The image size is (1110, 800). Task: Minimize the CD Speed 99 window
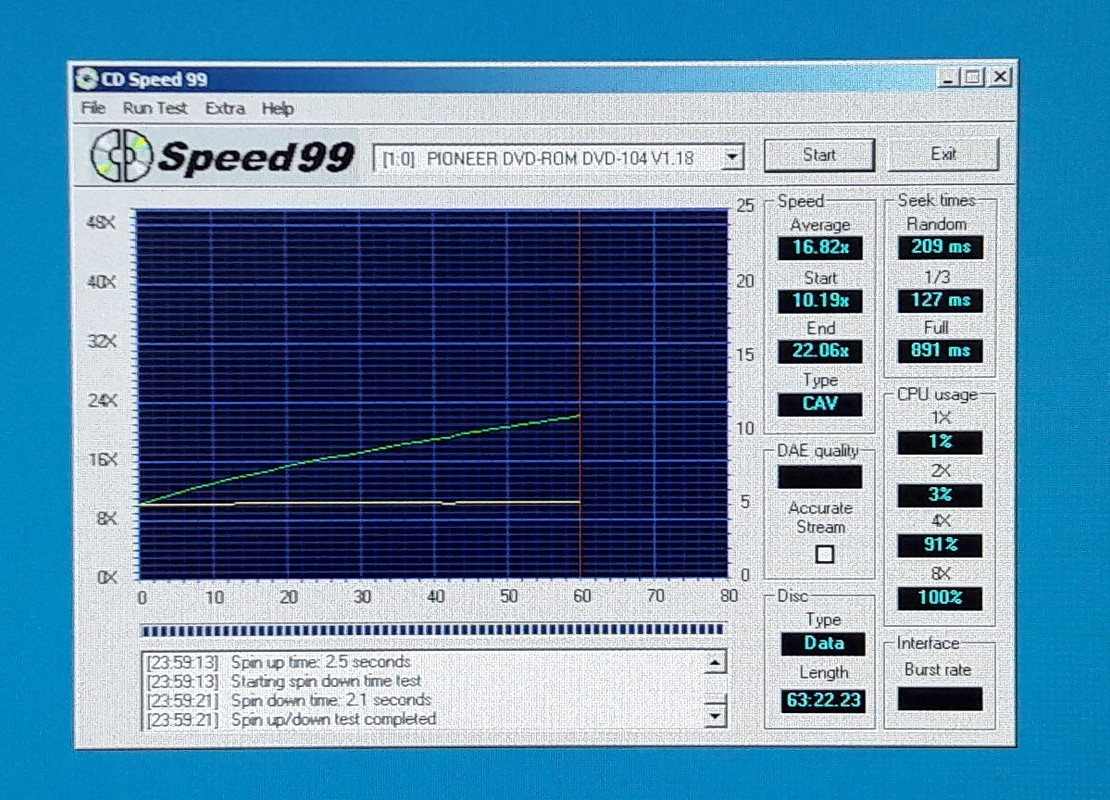pos(949,77)
